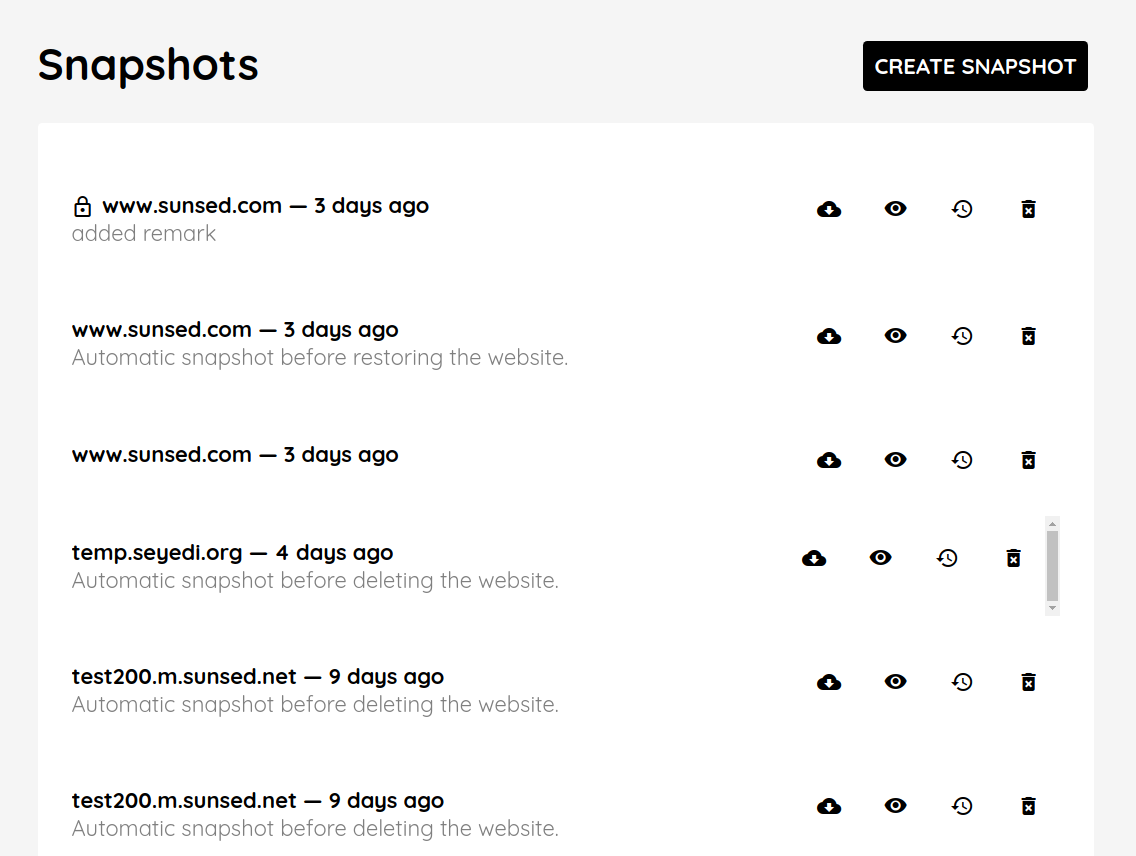Click the eye icon for the temp.seyedi.org snapshot
Viewport: 1136px width, 856px height.
click(881, 558)
